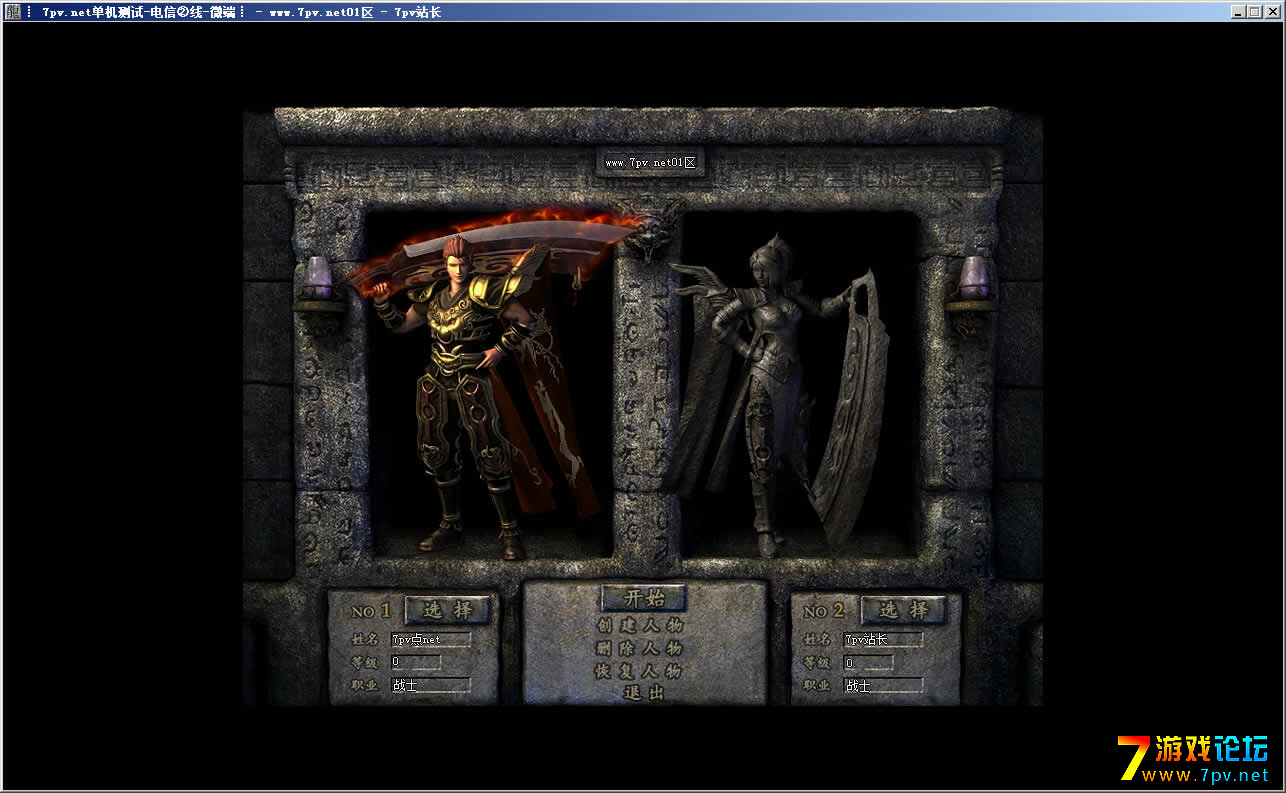Click the game icon in the title bar

click(12, 12)
